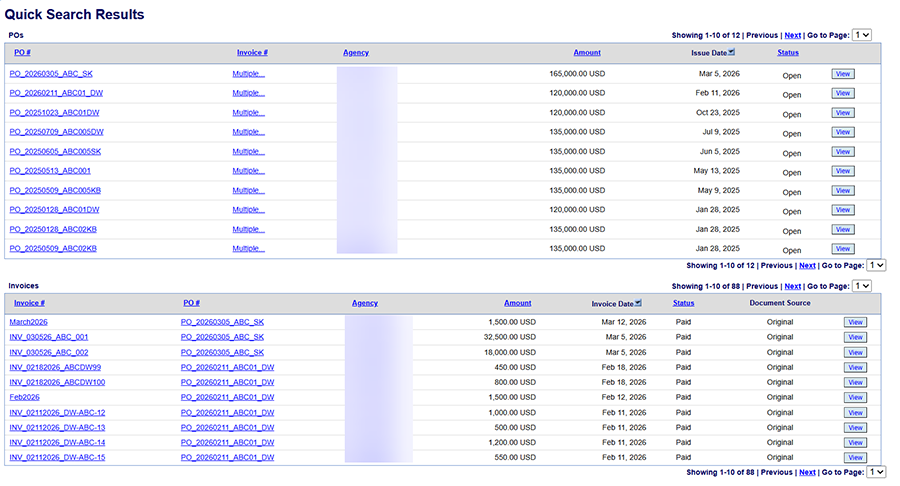Screen dimensions: 900x486
Task: Open PO link in Feb2026 invoice row
Action: [x=228, y=397]
